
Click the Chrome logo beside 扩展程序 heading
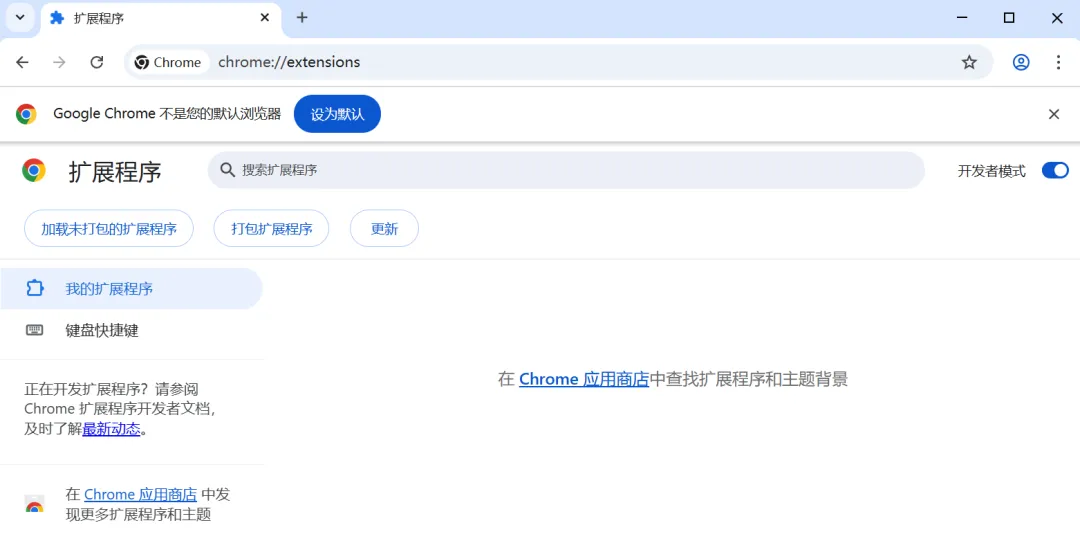[34, 170]
